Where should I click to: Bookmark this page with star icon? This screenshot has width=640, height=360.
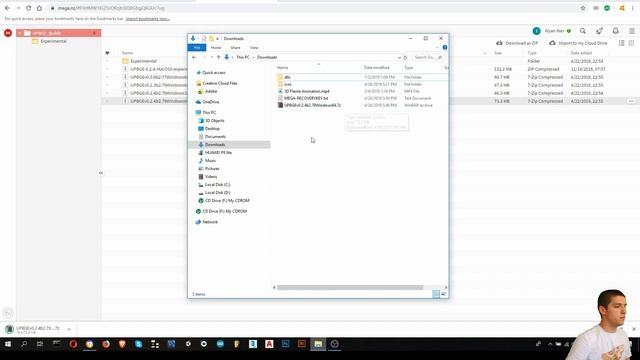[583, 8]
